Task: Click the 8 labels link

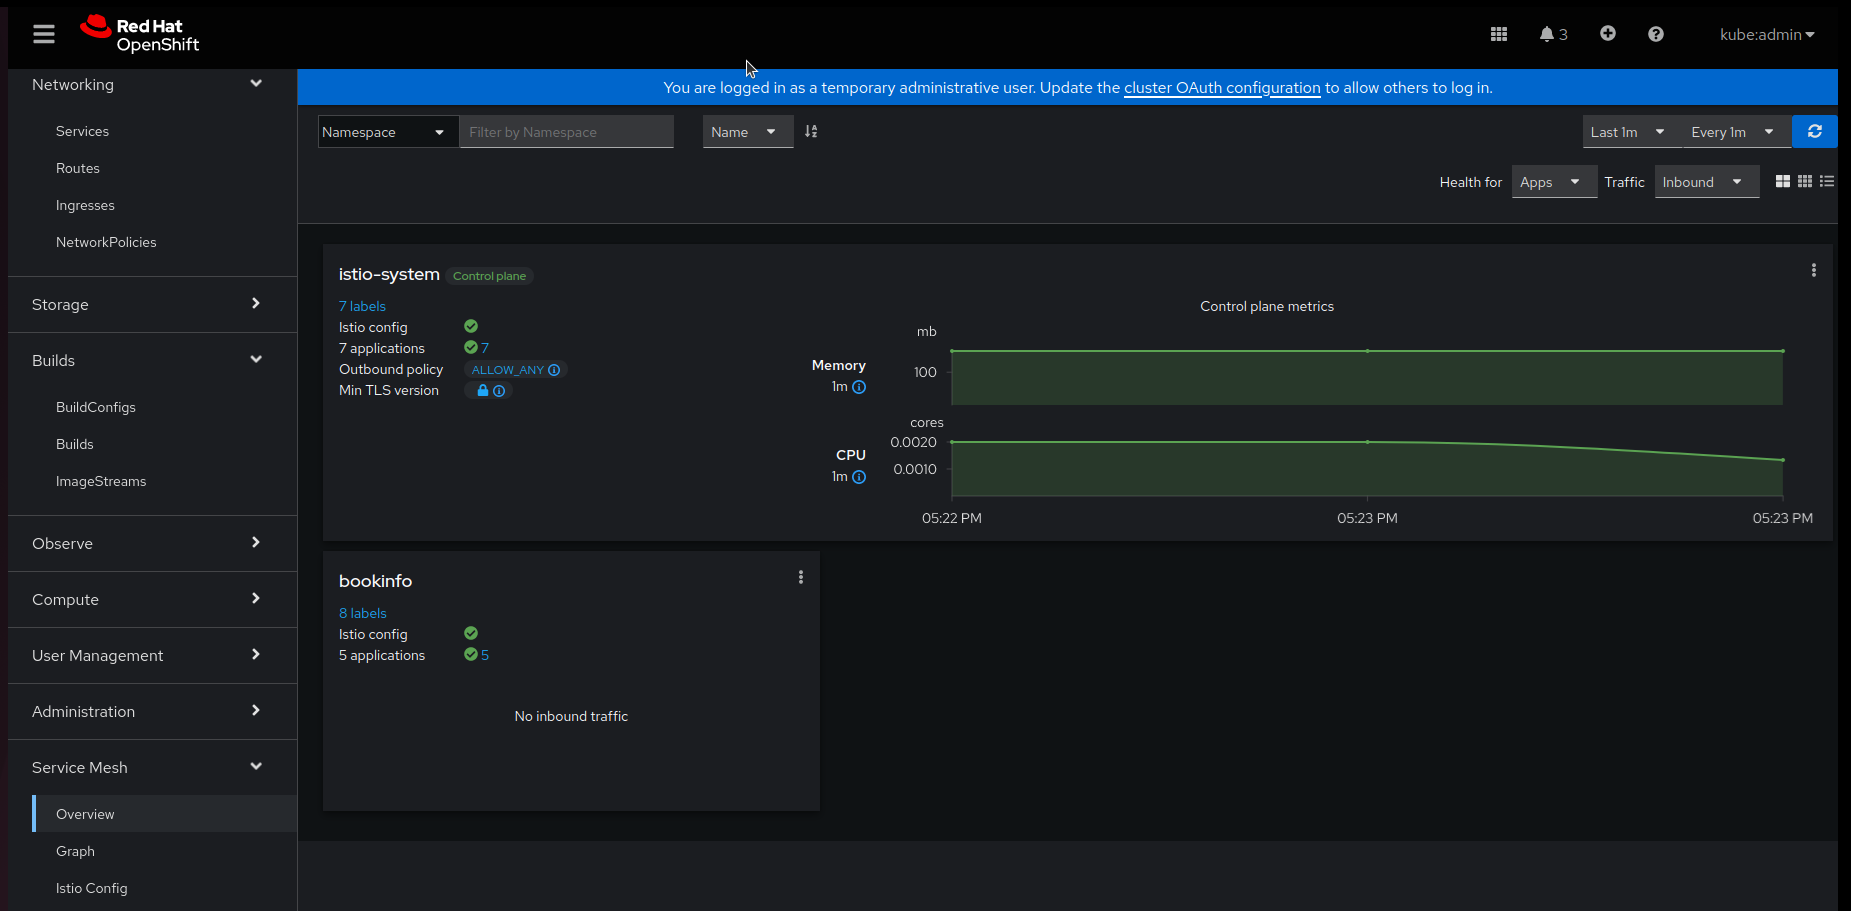Action: tap(362, 613)
